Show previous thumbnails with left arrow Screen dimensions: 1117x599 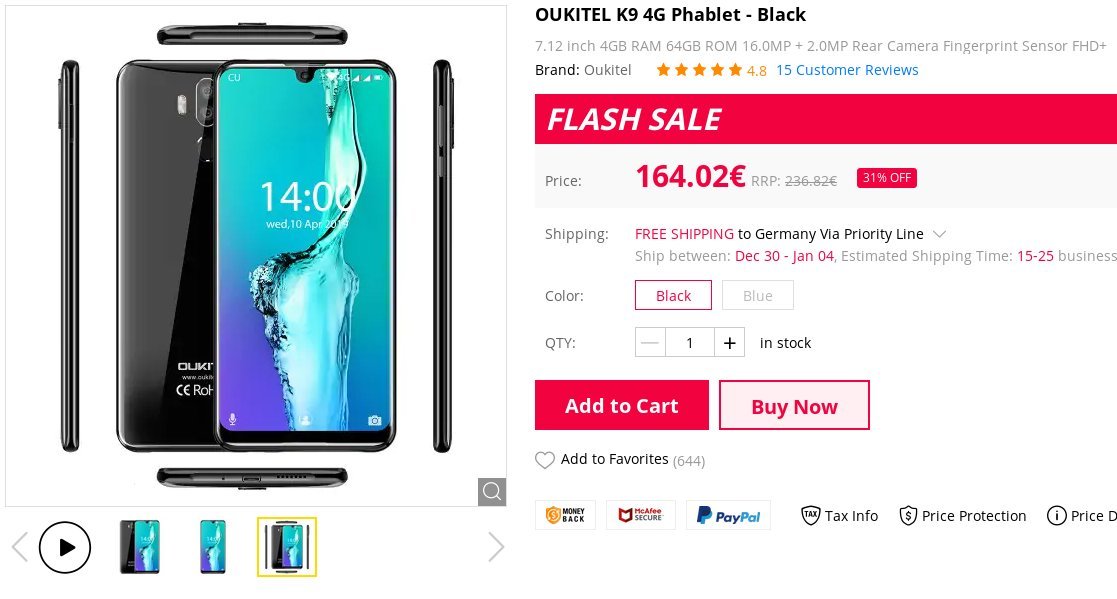20,547
